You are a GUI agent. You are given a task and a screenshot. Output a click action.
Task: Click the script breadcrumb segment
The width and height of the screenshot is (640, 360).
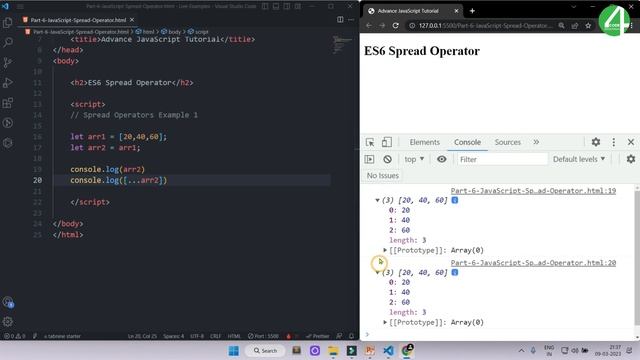[198, 31]
